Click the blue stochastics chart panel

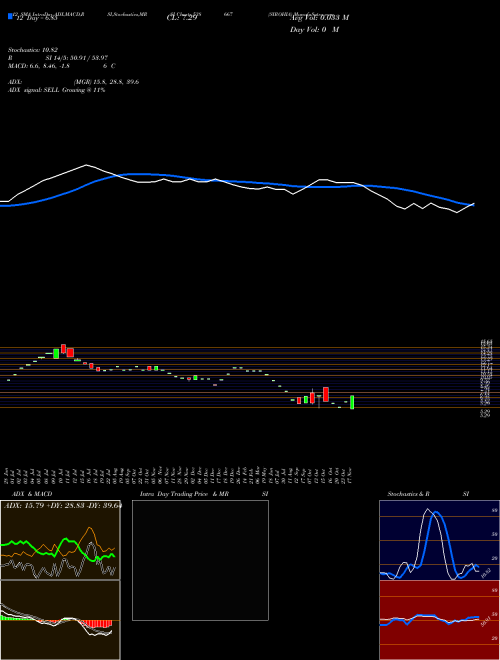[x=439, y=540]
